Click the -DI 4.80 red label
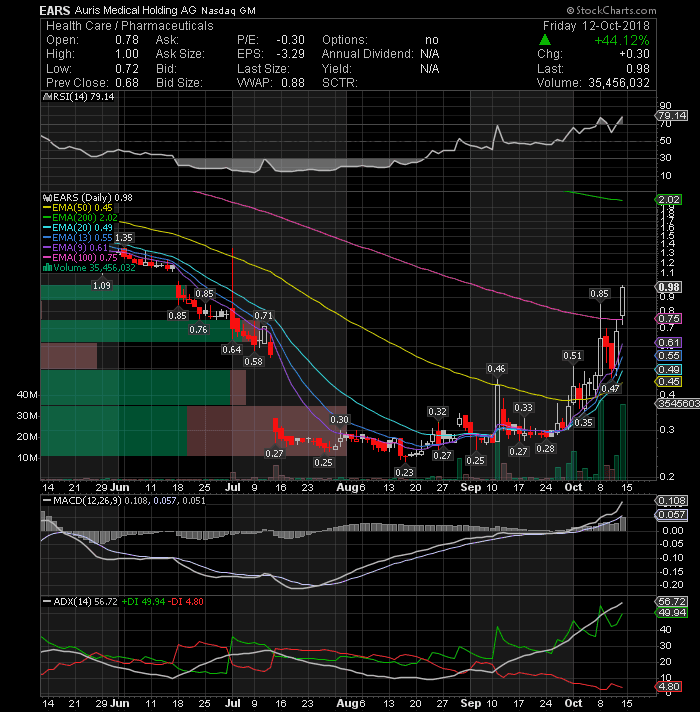Screen dimensions: 700x712 pos(186,601)
